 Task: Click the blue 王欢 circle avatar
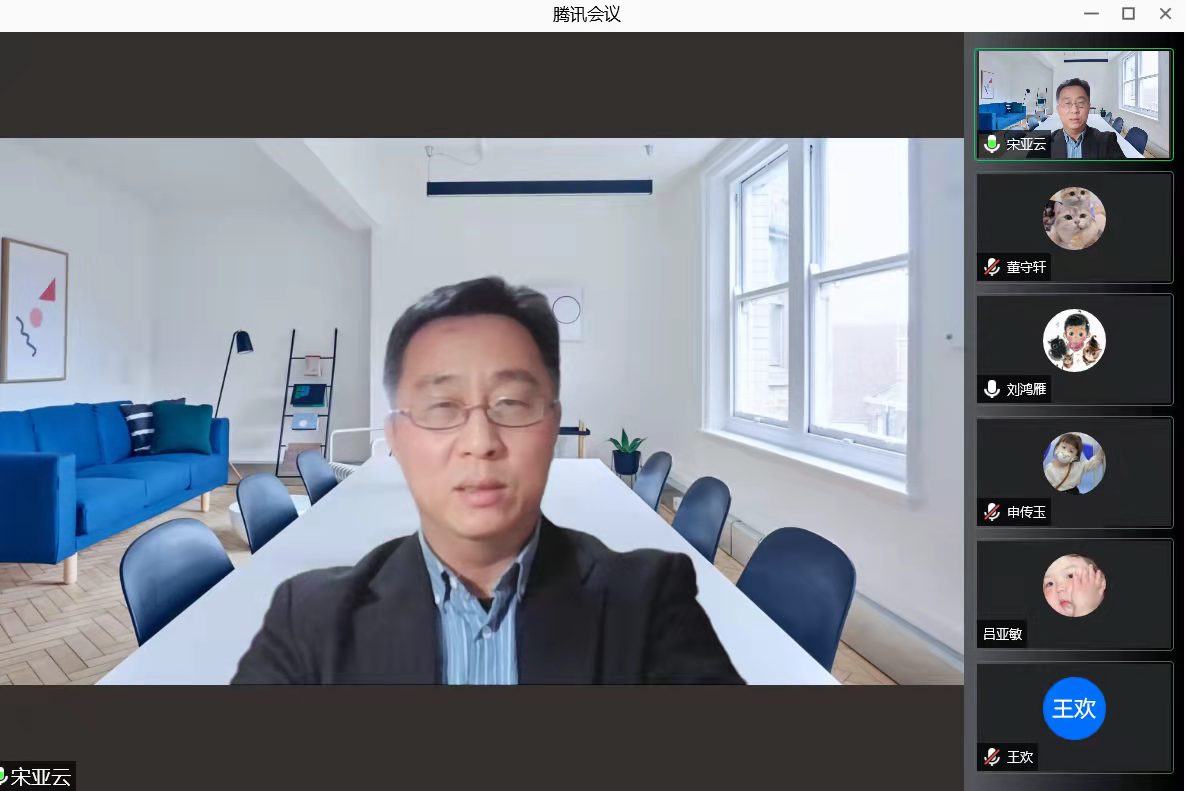pyautogui.click(x=1074, y=708)
